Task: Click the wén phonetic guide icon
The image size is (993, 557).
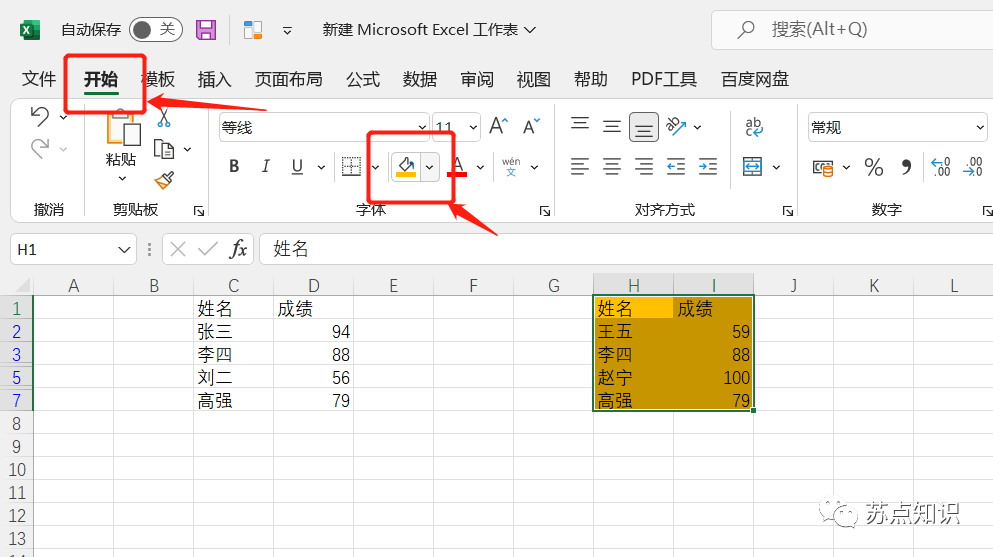Action: pyautogui.click(x=511, y=166)
